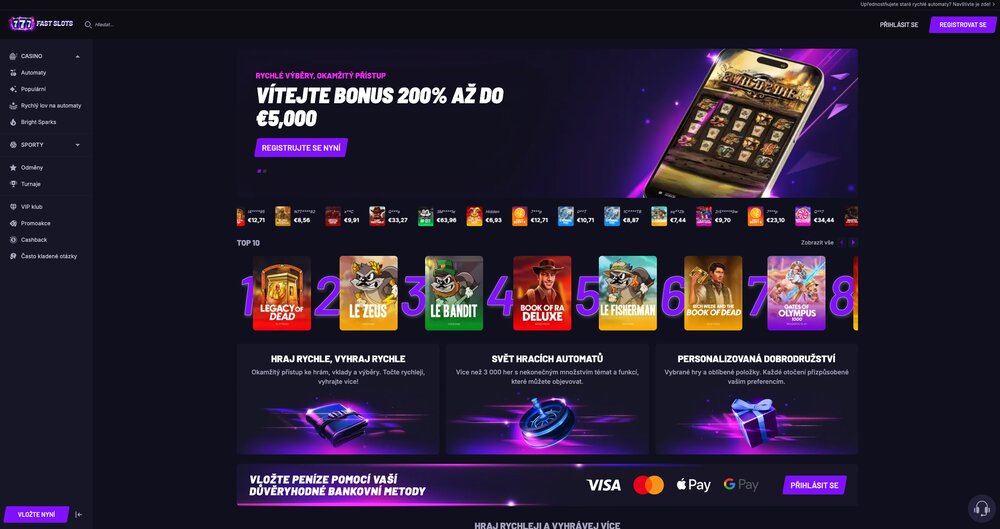1000x529 pixels.
Task: Click PŘIHLÁSIT SE link in header
Action: click(x=899, y=25)
